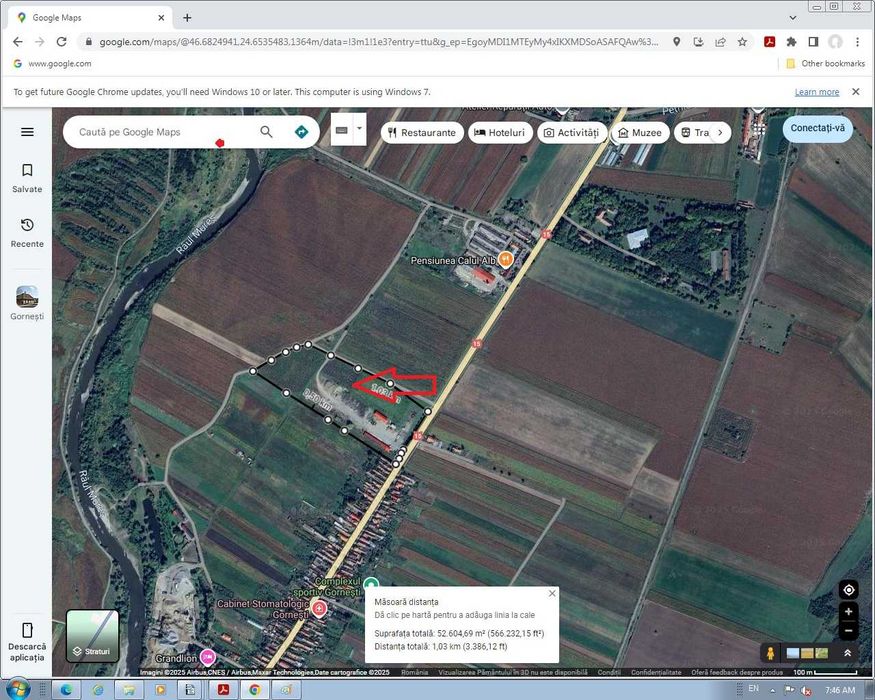Click Learn more in the Chrome update bar
Screen dimensions: 875x700
817,92
